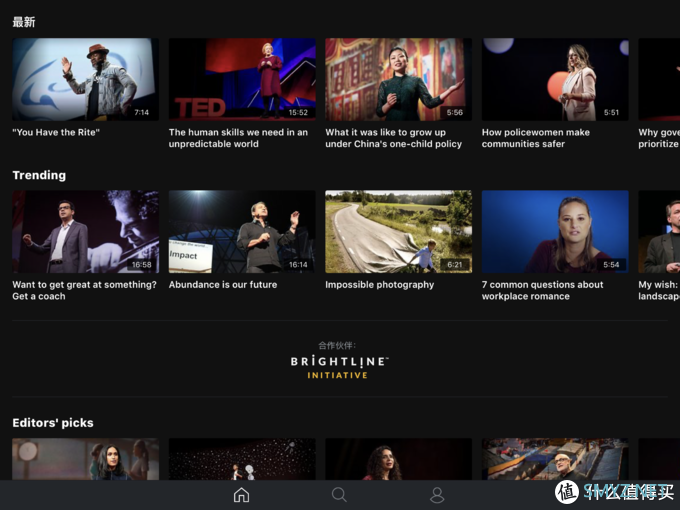Play the workplace romance talk thumbnail

[555, 232]
